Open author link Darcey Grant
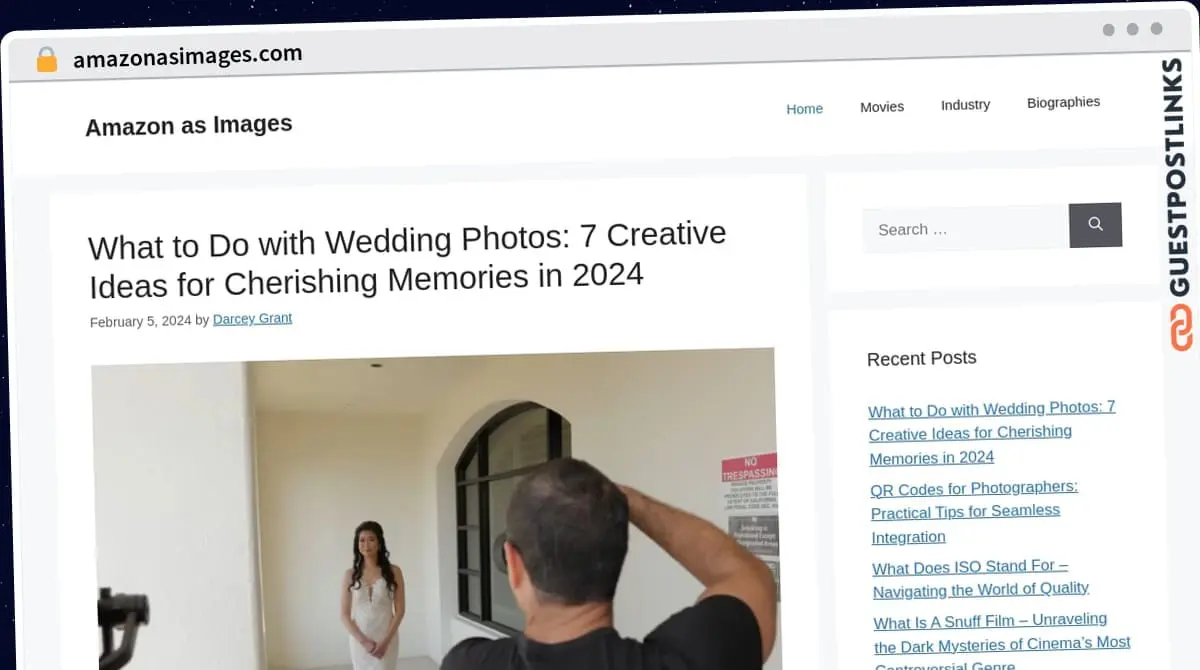1200x670 pixels. click(252, 319)
